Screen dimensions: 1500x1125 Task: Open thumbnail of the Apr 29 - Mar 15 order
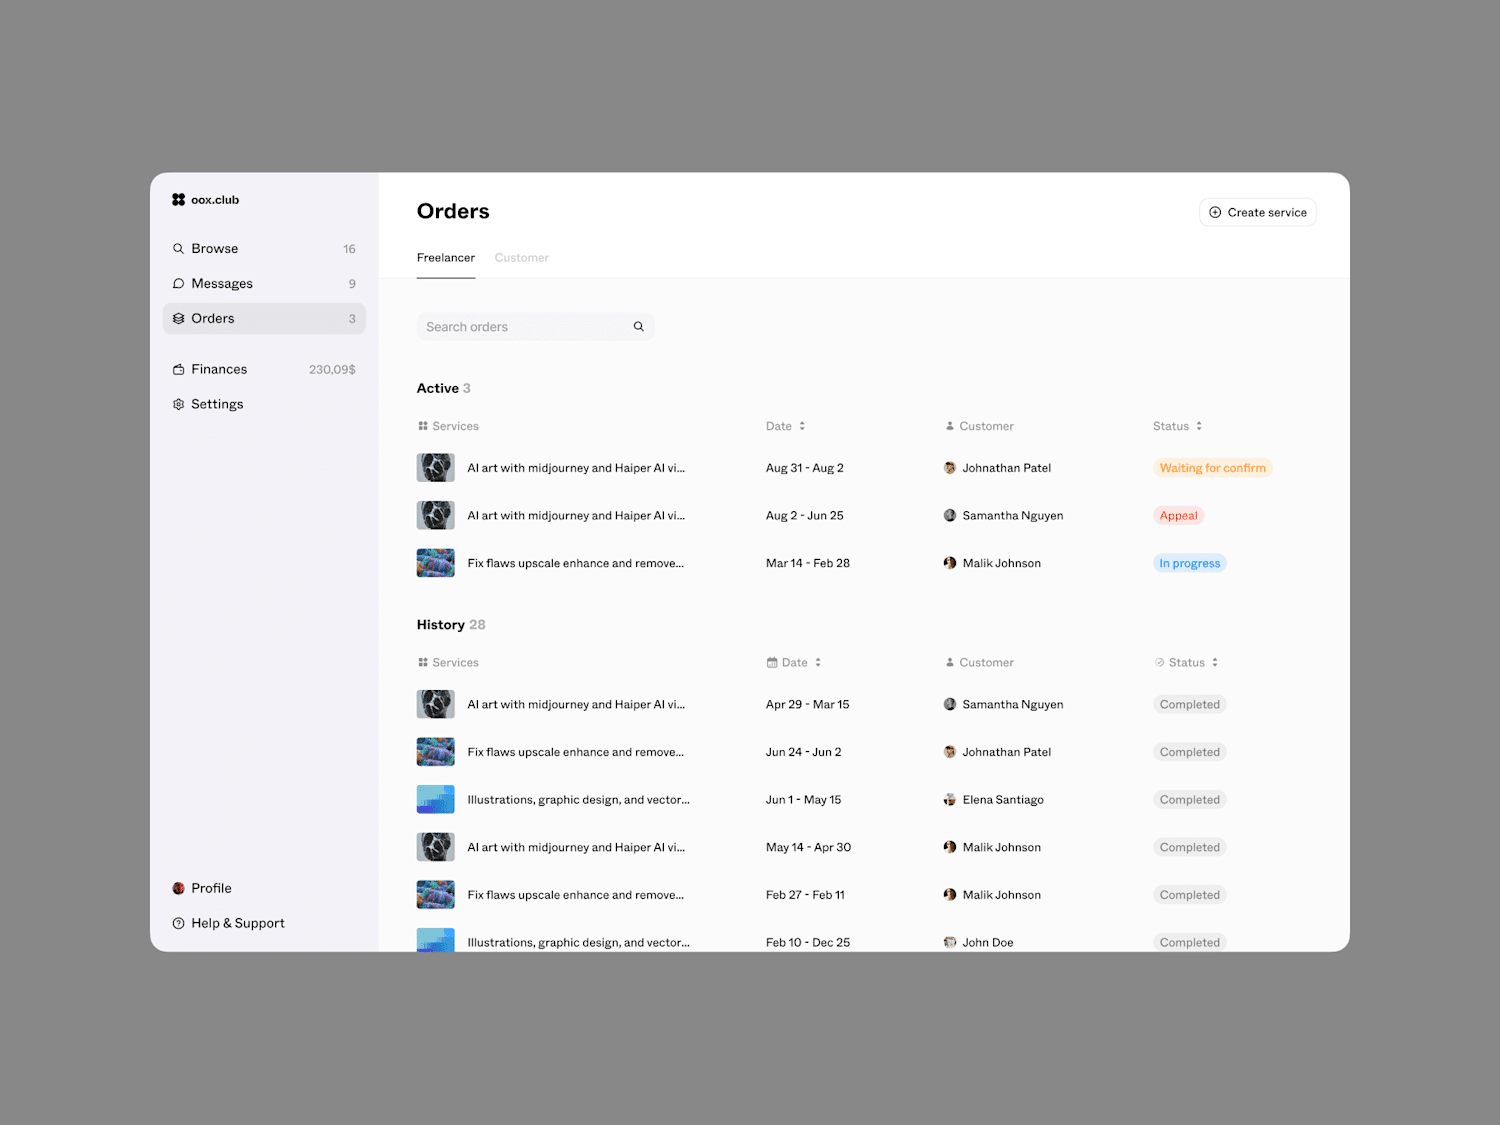(436, 705)
